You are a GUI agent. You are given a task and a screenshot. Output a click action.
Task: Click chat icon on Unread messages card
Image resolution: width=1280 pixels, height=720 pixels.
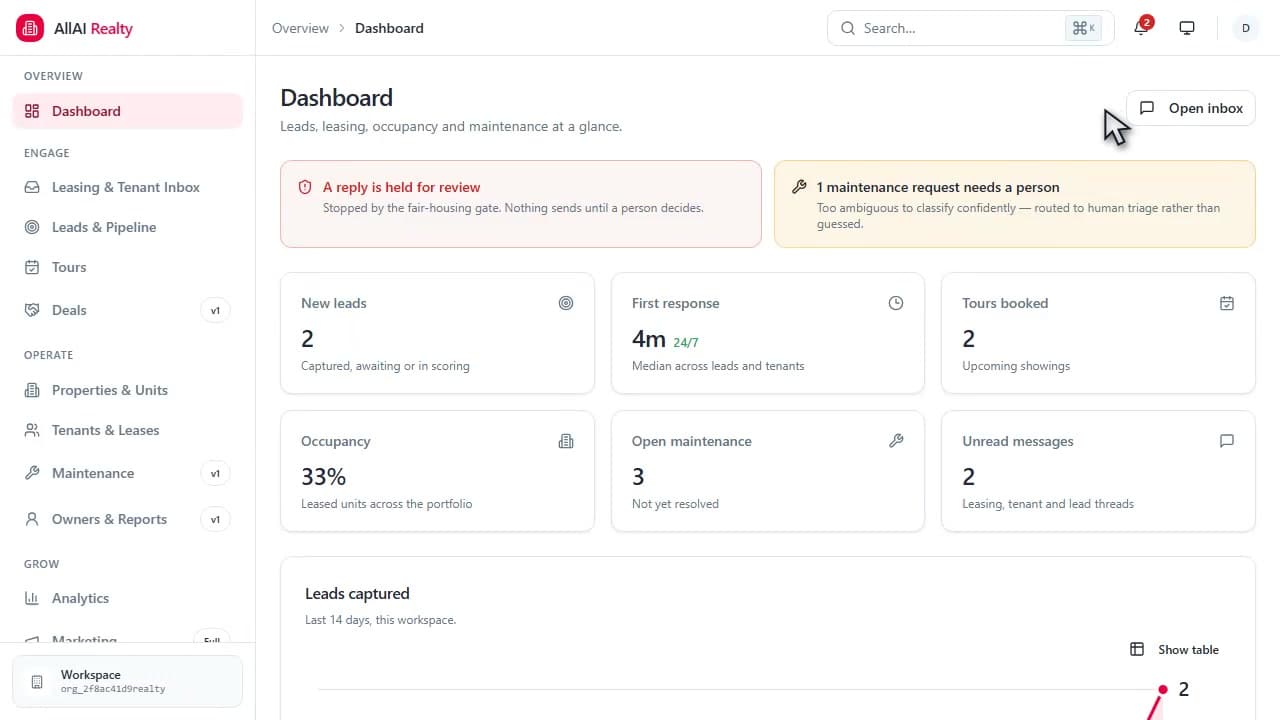click(x=1227, y=441)
